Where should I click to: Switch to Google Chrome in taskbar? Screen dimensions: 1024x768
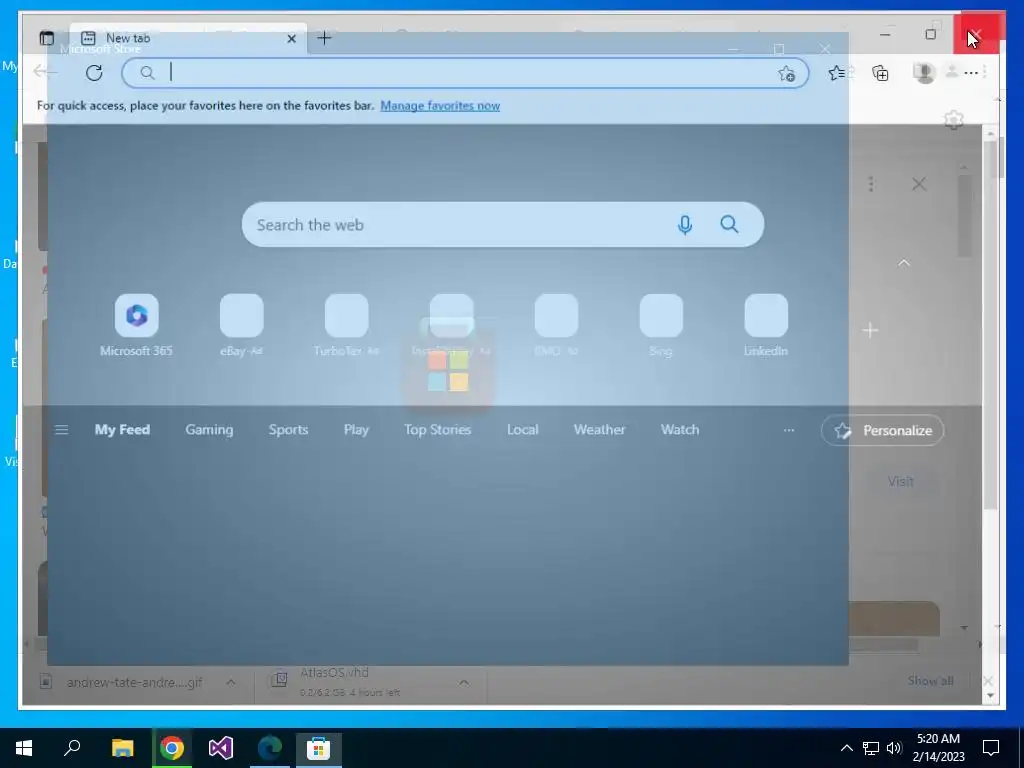(x=172, y=748)
